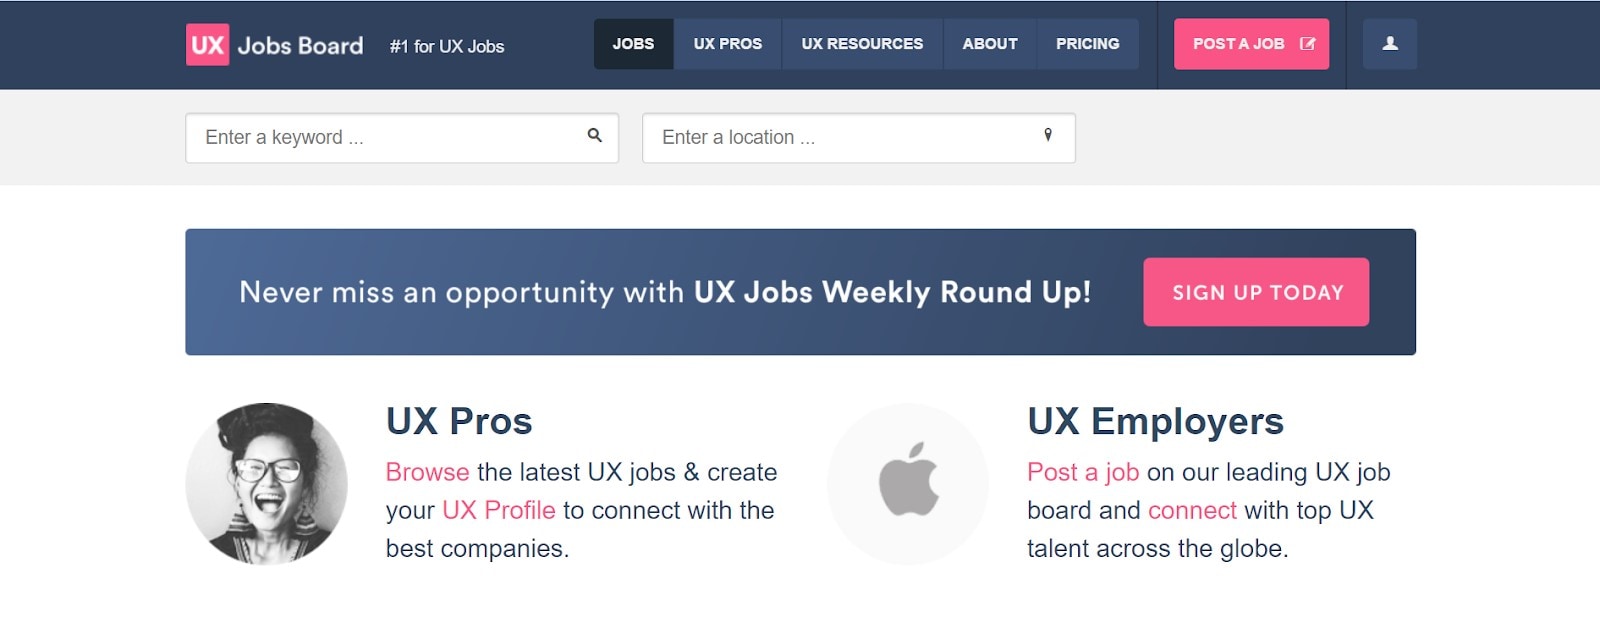The width and height of the screenshot is (1600, 623).
Task: Click the external link icon on Post a Job
Action: [1307, 44]
